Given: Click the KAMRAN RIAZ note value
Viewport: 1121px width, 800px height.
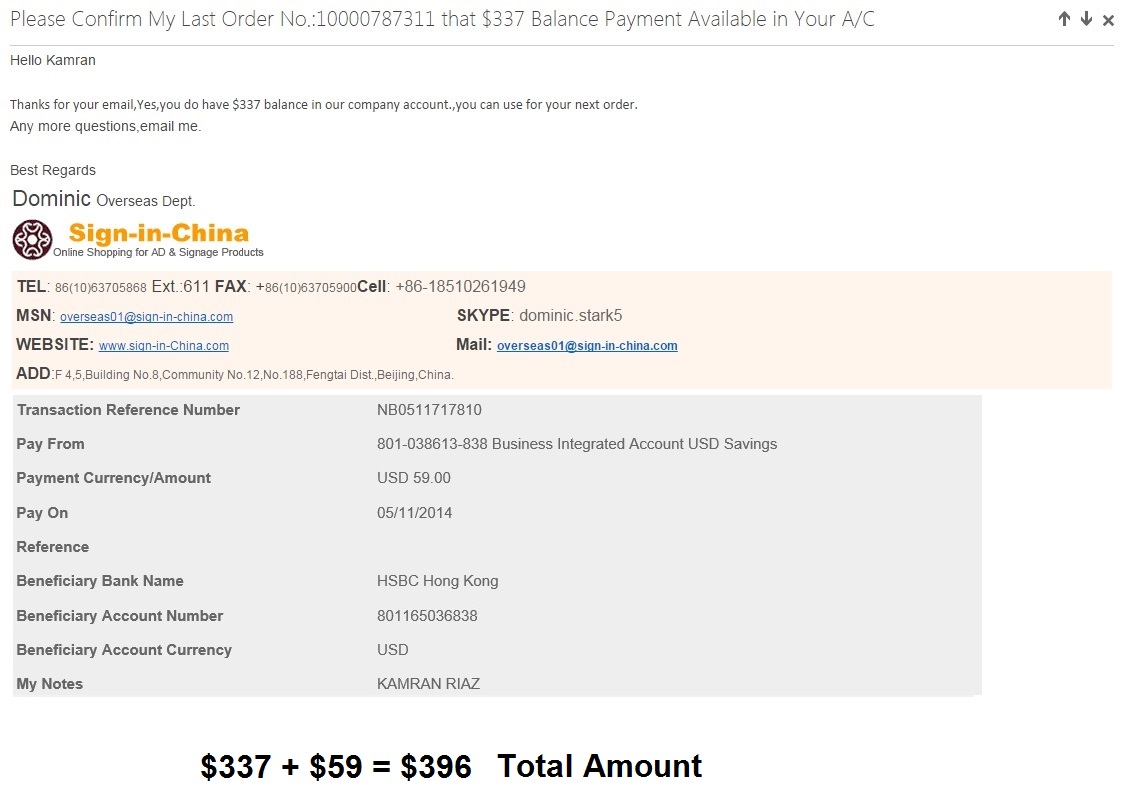Looking at the screenshot, I should point(428,683).
